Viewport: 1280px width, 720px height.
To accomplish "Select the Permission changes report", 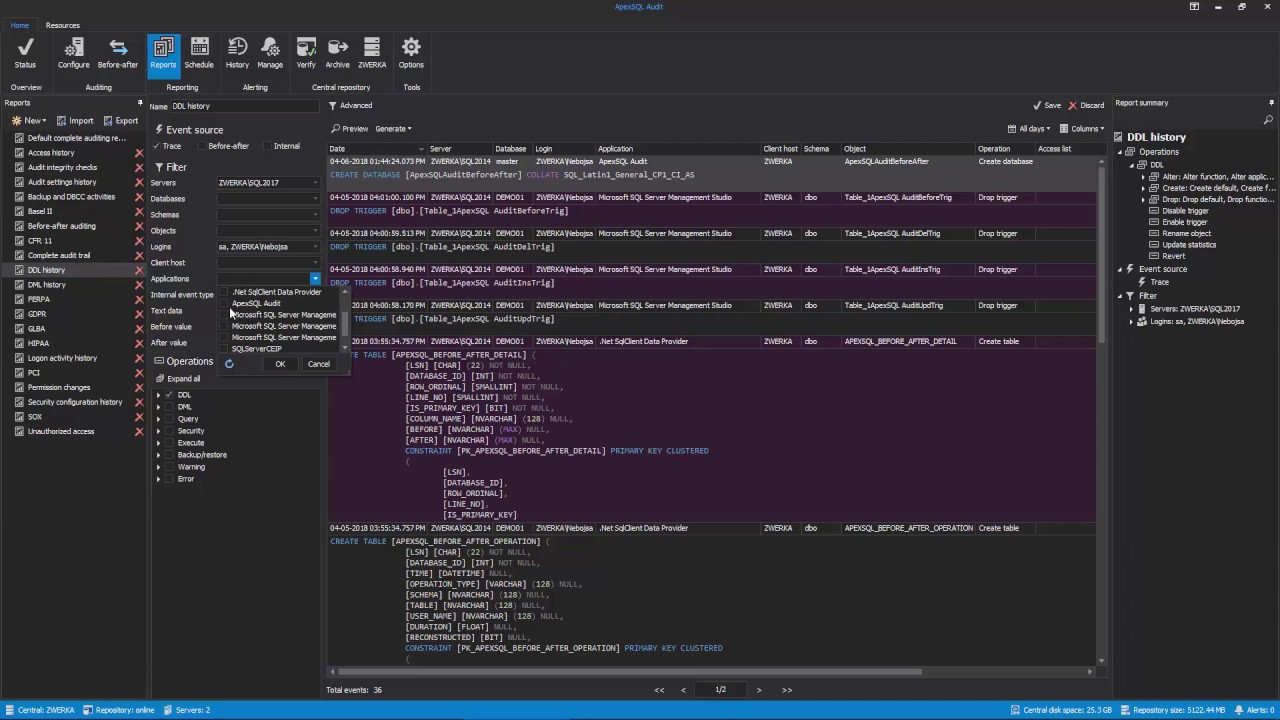I will click(x=59, y=387).
